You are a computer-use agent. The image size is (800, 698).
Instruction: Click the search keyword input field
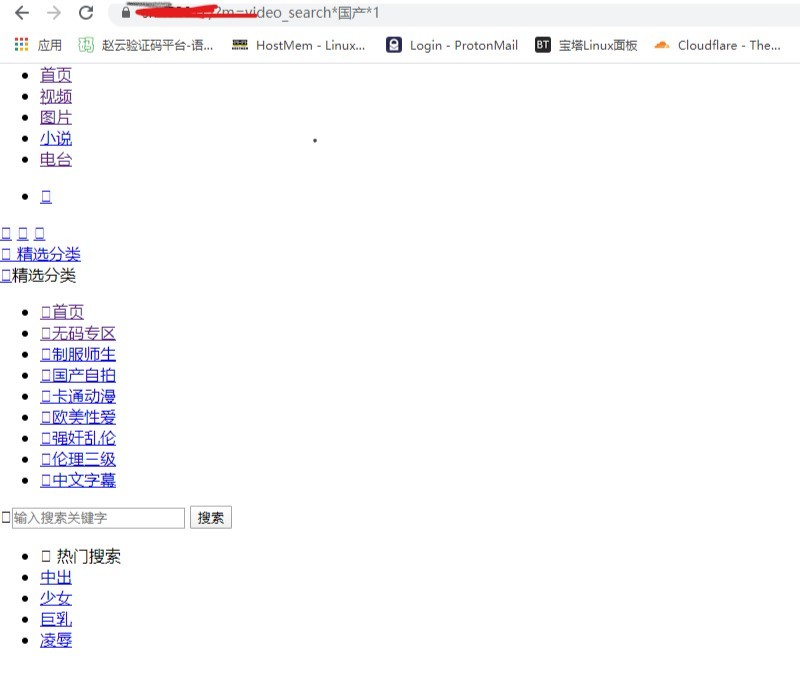(96, 518)
